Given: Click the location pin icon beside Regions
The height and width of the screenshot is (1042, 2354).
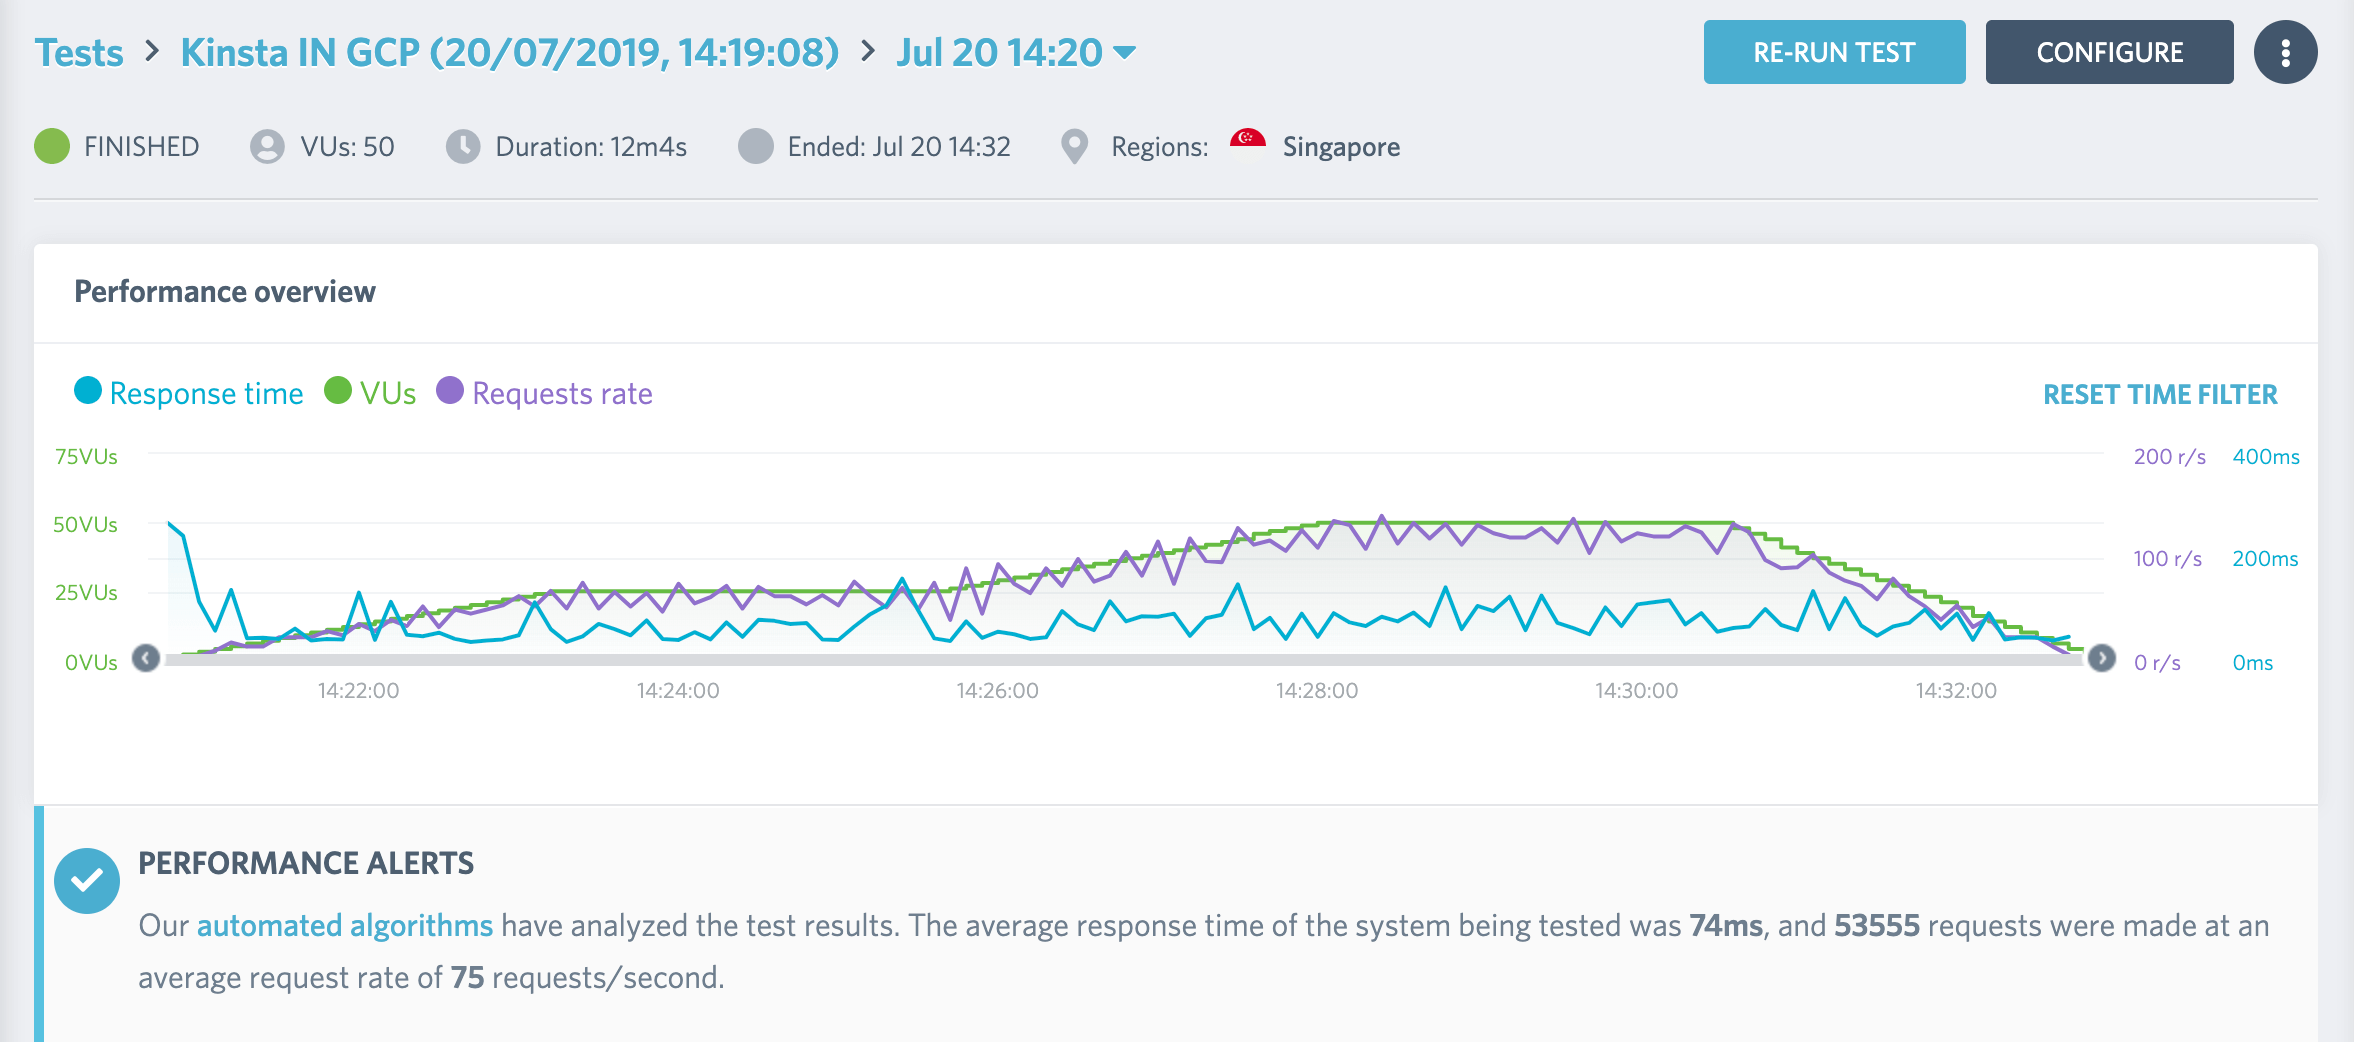Looking at the screenshot, I should pyautogui.click(x=1074, y=146).
